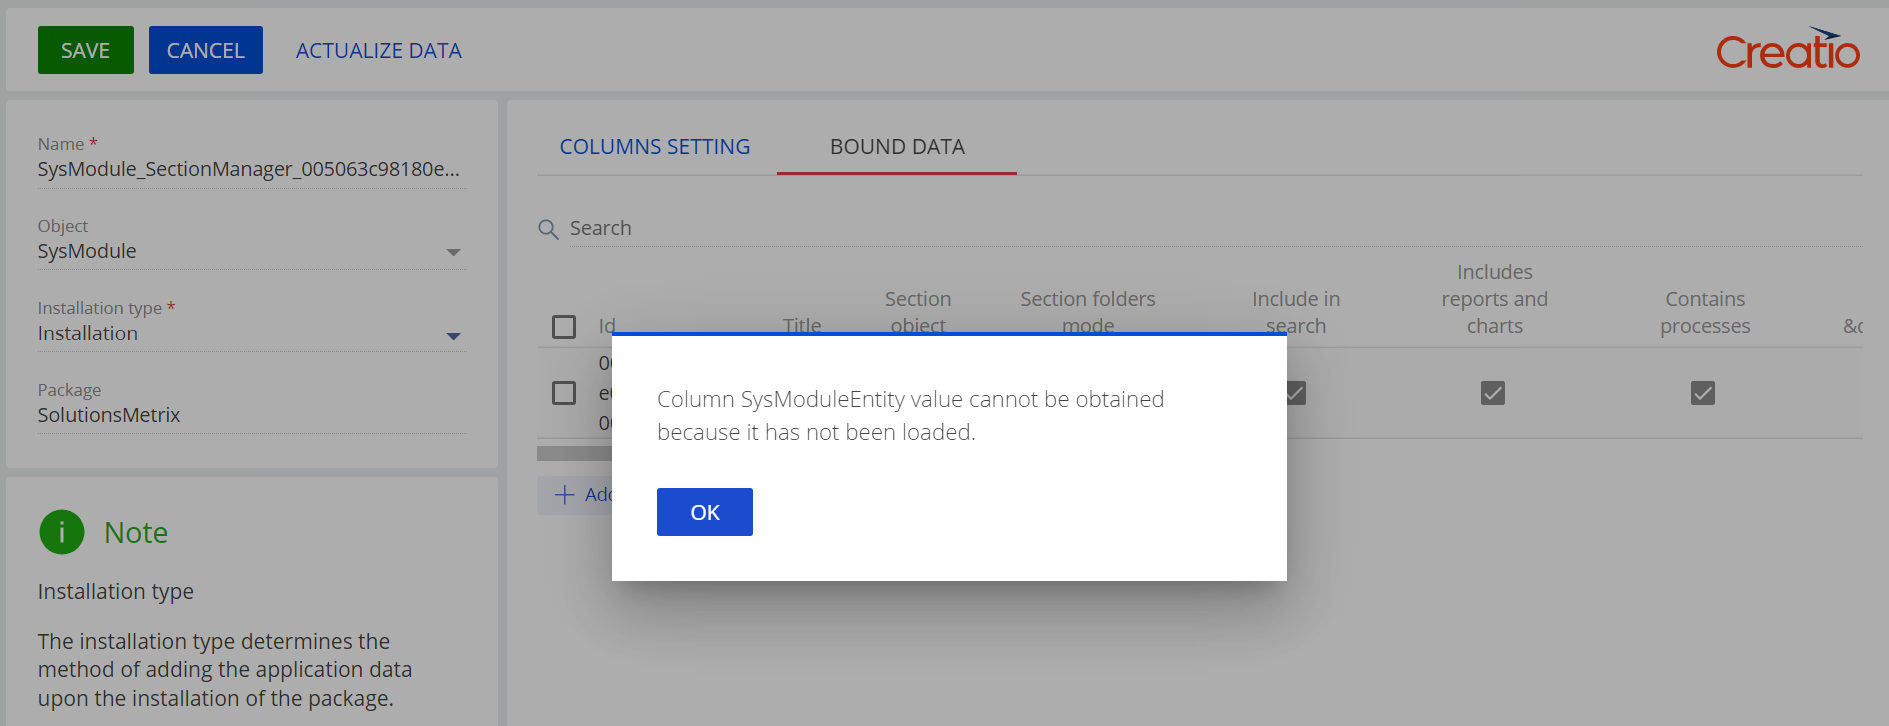
Task: Click the Cancel button
Action: coord(206,50)
